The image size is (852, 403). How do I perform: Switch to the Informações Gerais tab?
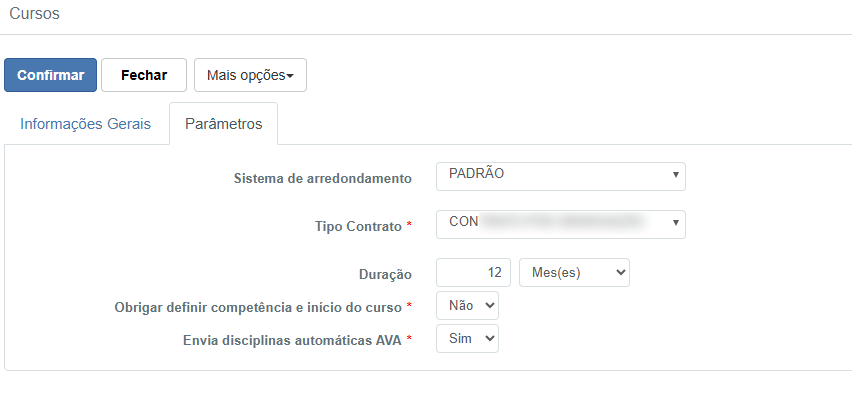tap(85, 124)
